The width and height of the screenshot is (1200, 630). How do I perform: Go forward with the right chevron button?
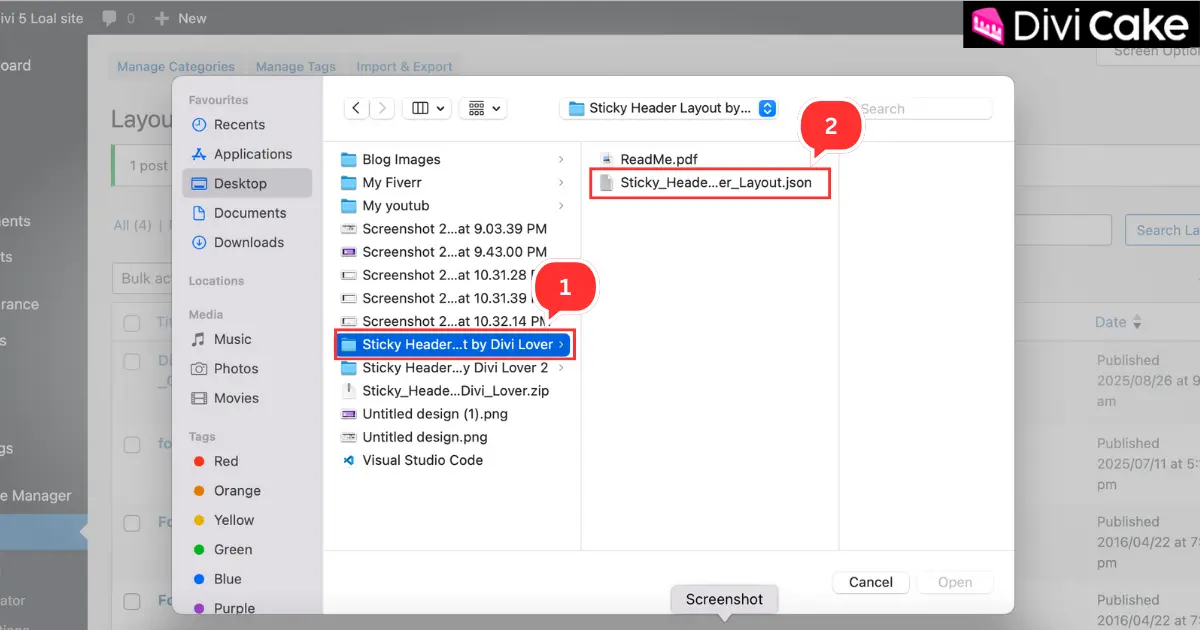pyautogui.click(x=383, y=108)
